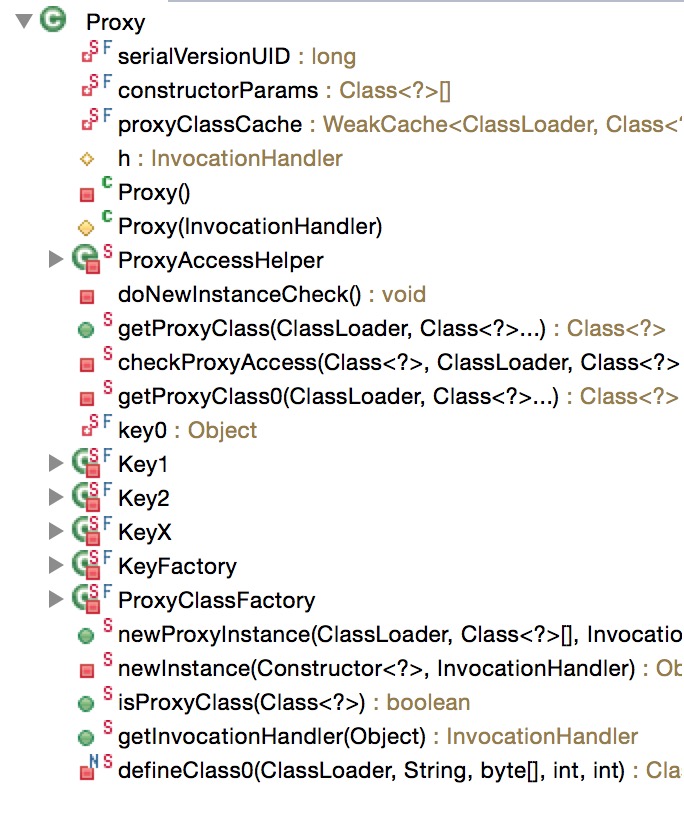Select the Proxy(InvocationHandler) constructor
The height and width of the screenshot is (818, 684).
[250, 226]
